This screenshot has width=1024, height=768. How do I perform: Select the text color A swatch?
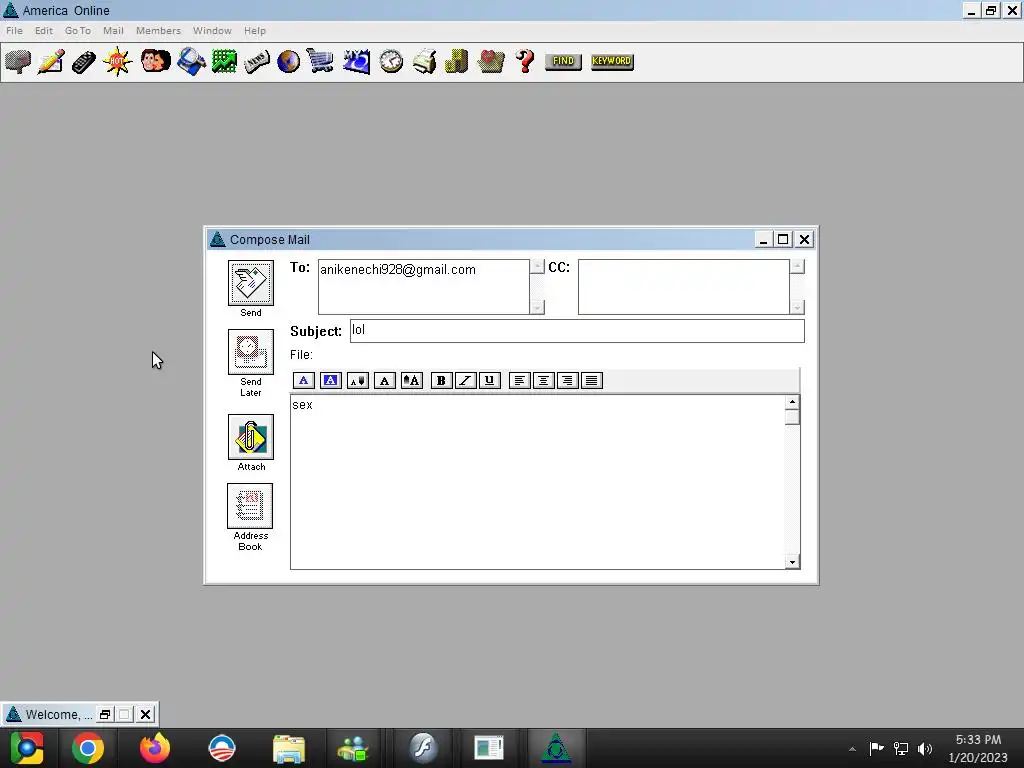pyautogui.click(x=304, y=380)
